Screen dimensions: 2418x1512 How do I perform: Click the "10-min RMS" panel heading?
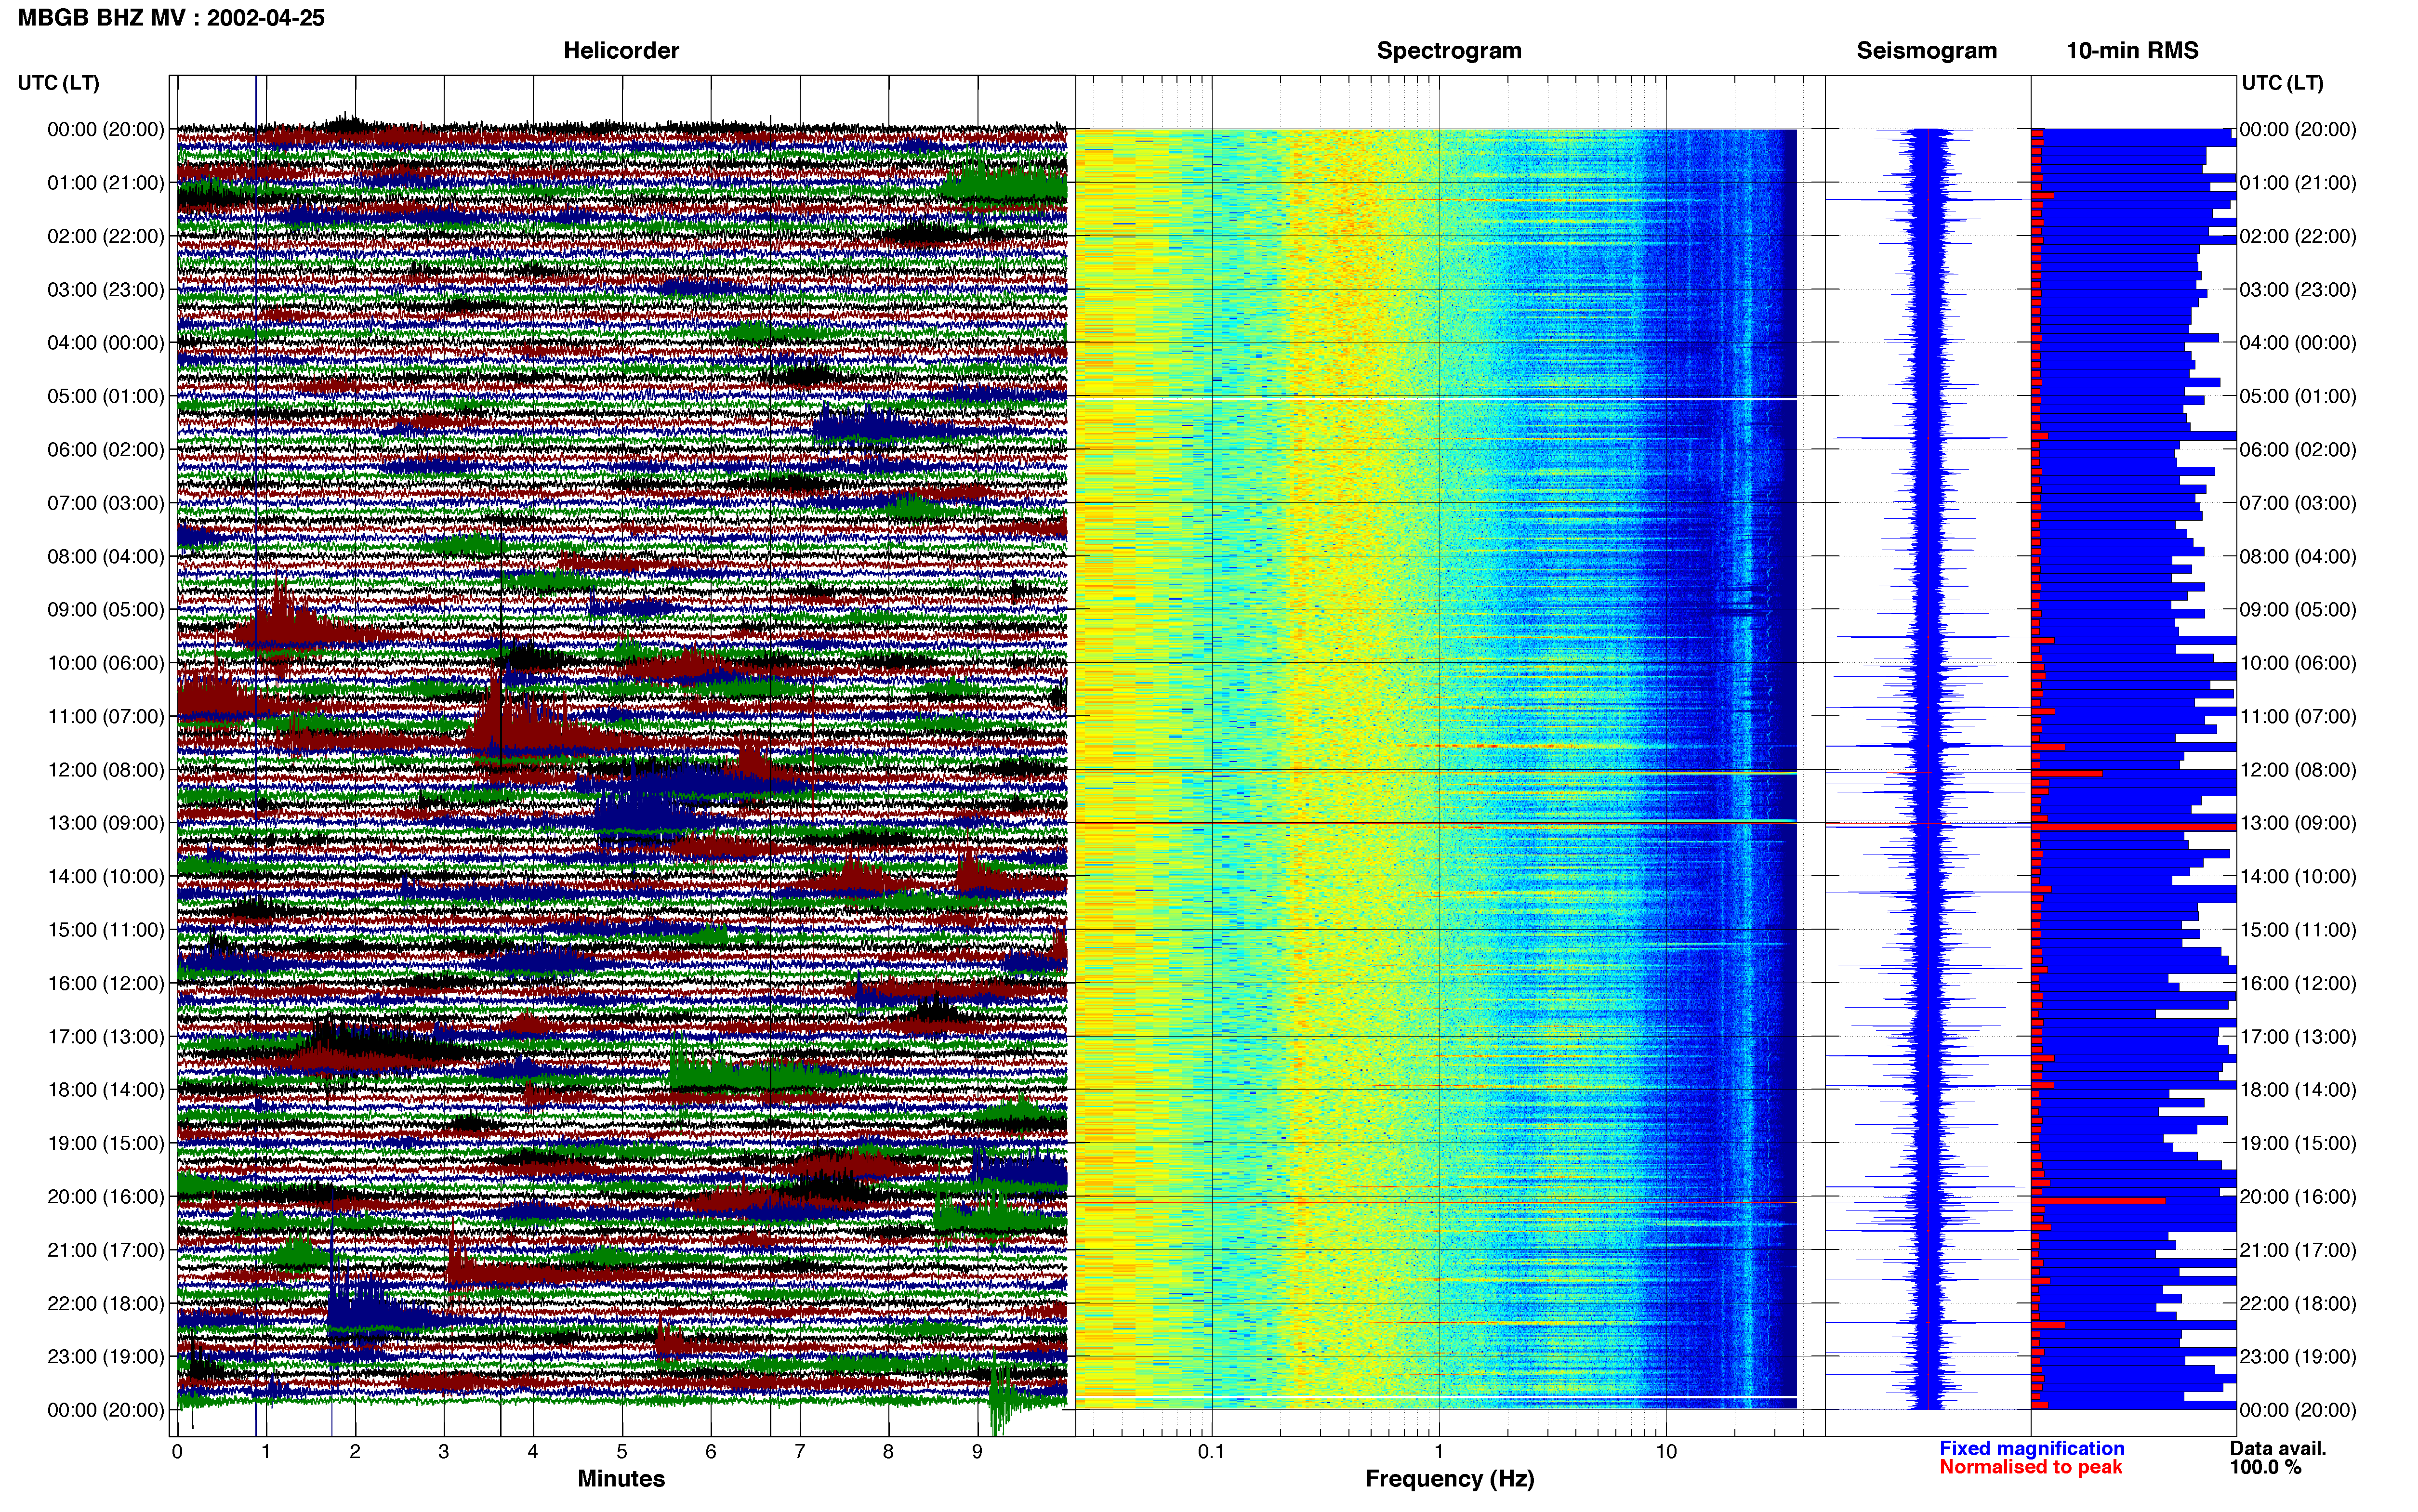click(2132, 50)
